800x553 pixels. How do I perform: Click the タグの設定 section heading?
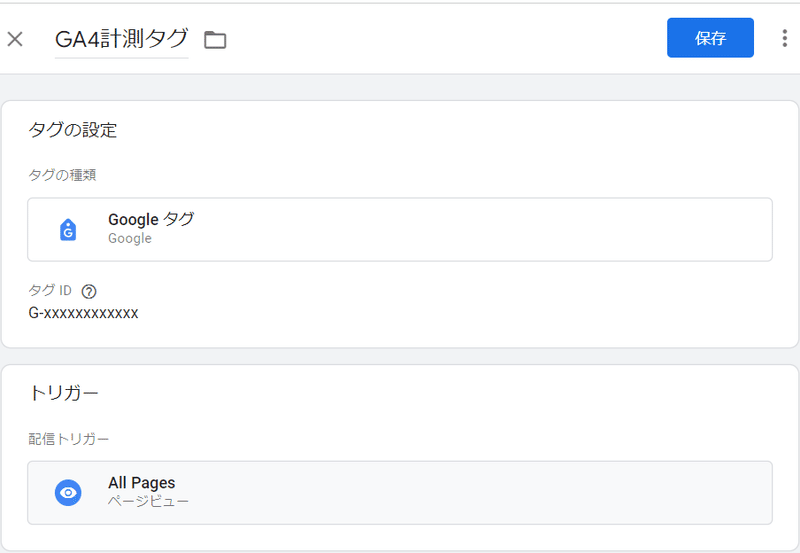(72, 130)
